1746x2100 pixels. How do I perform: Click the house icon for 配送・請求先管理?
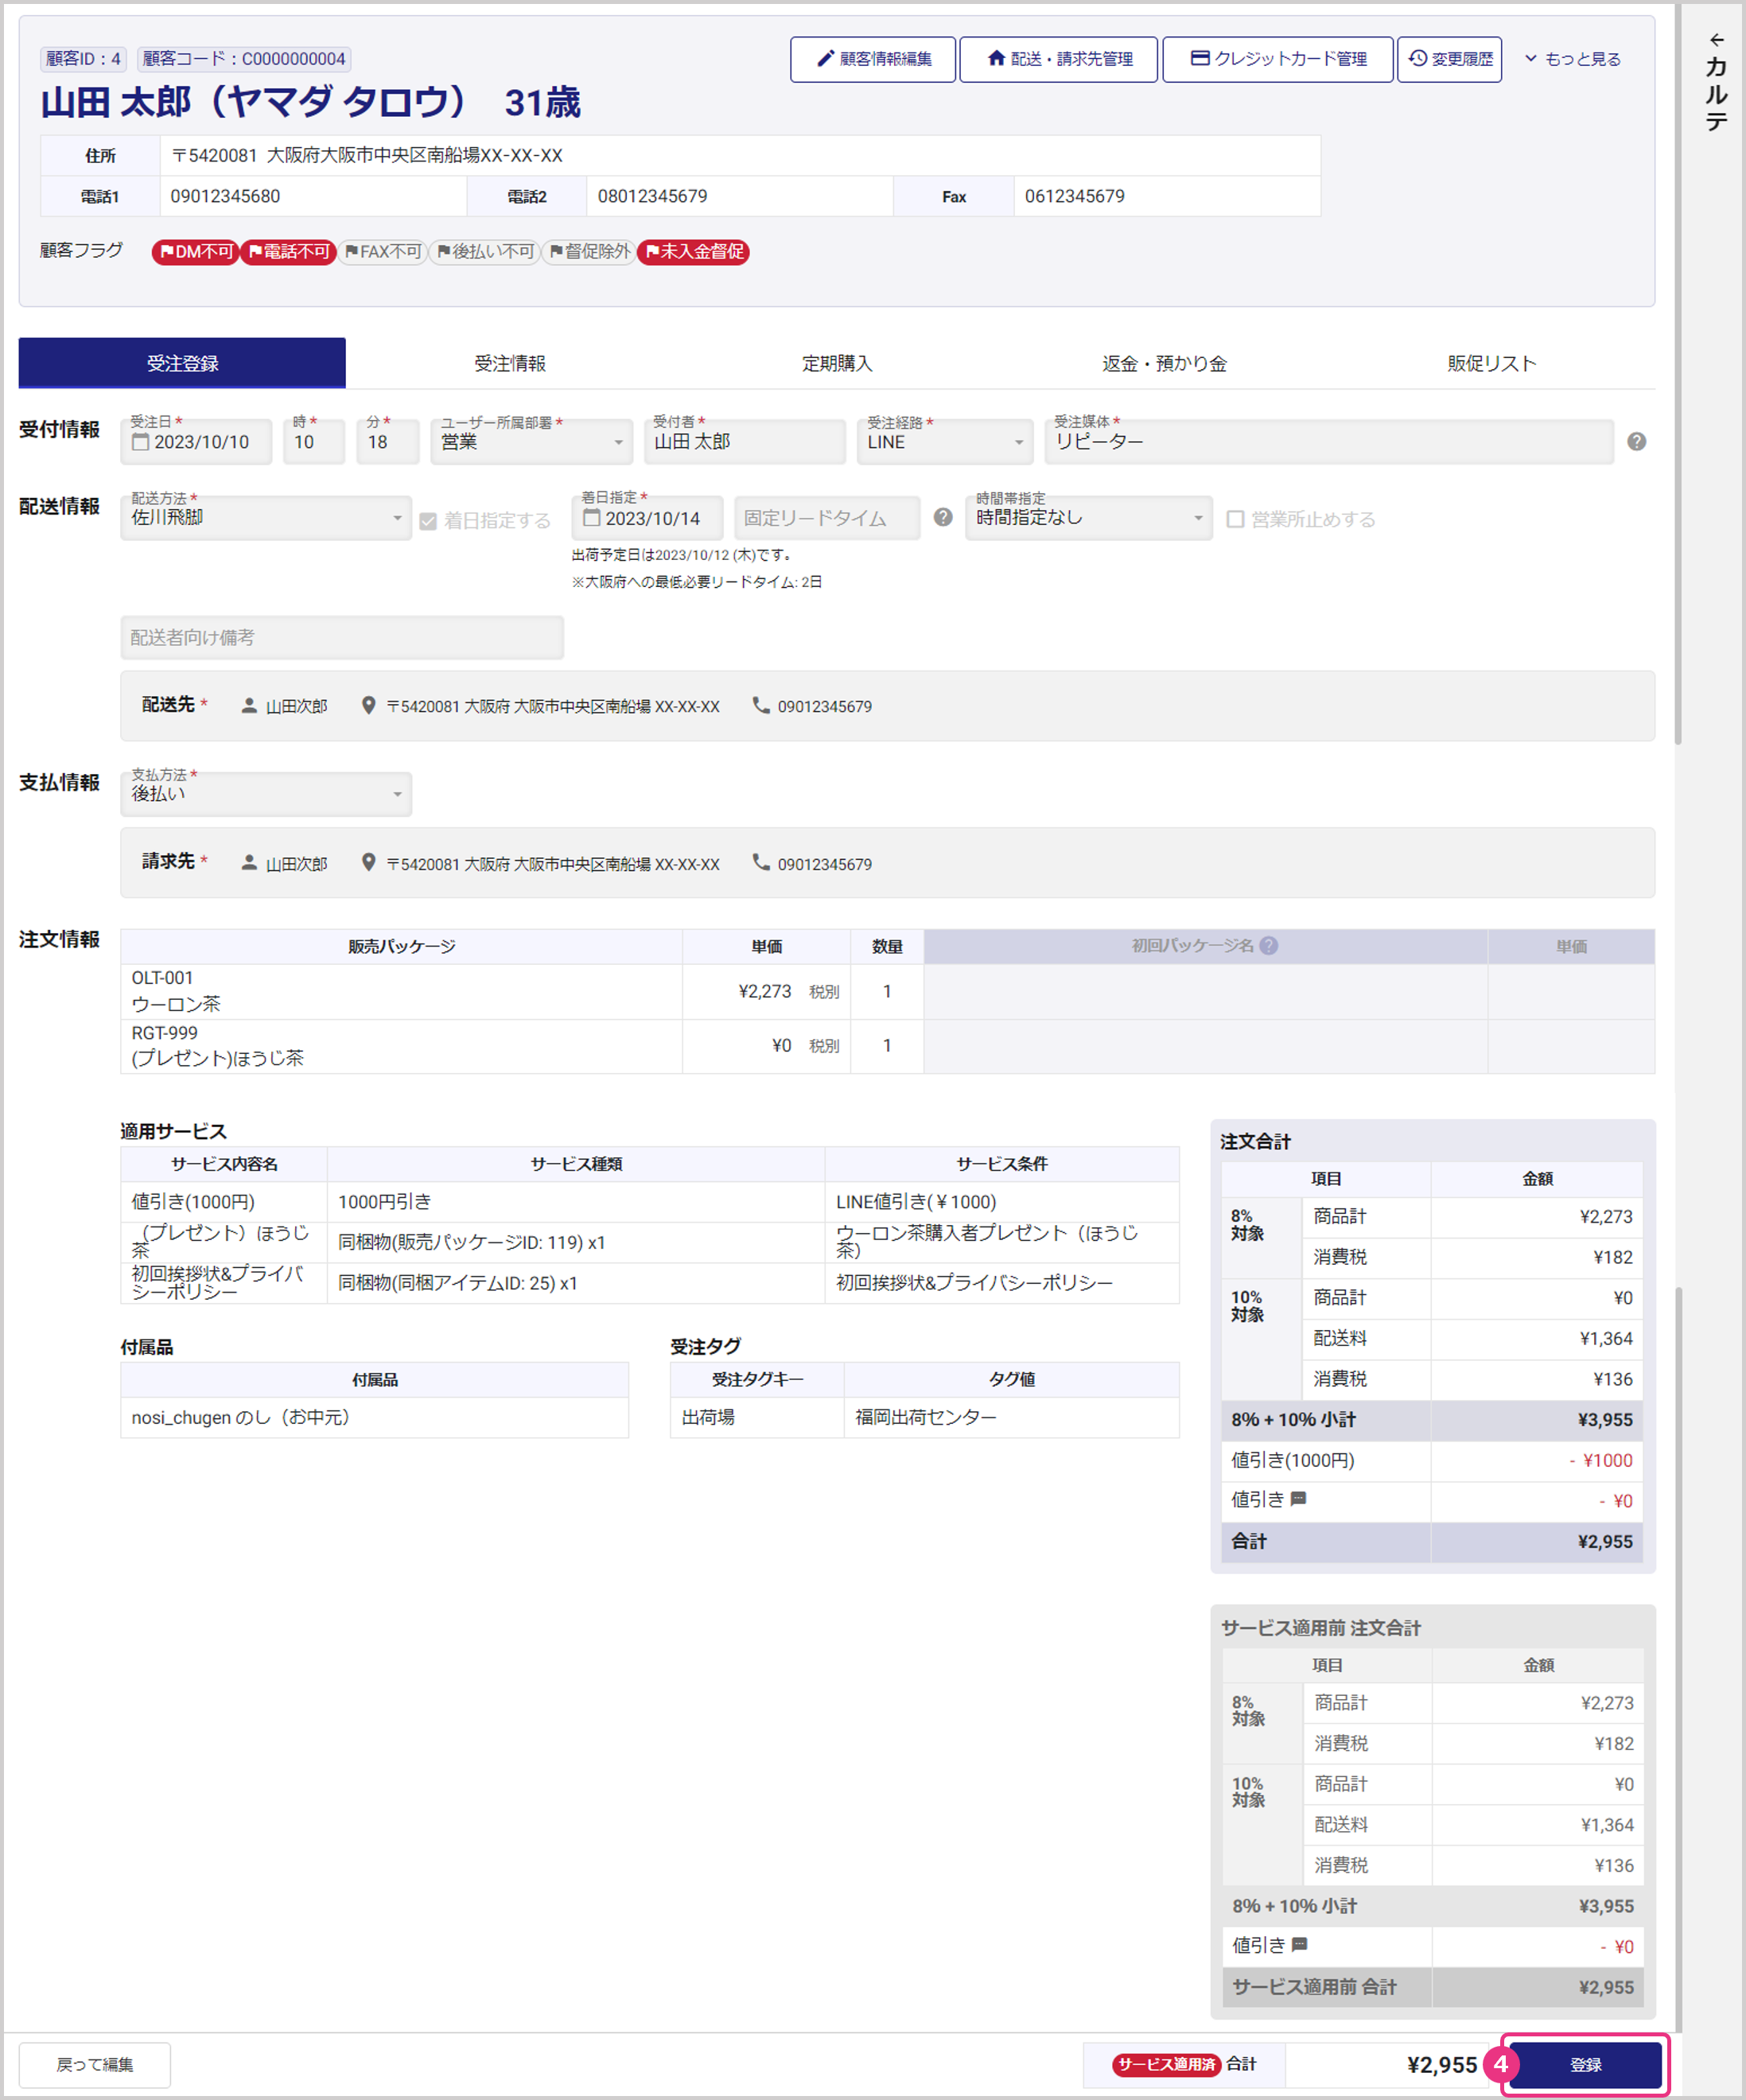tap(996, 59)
